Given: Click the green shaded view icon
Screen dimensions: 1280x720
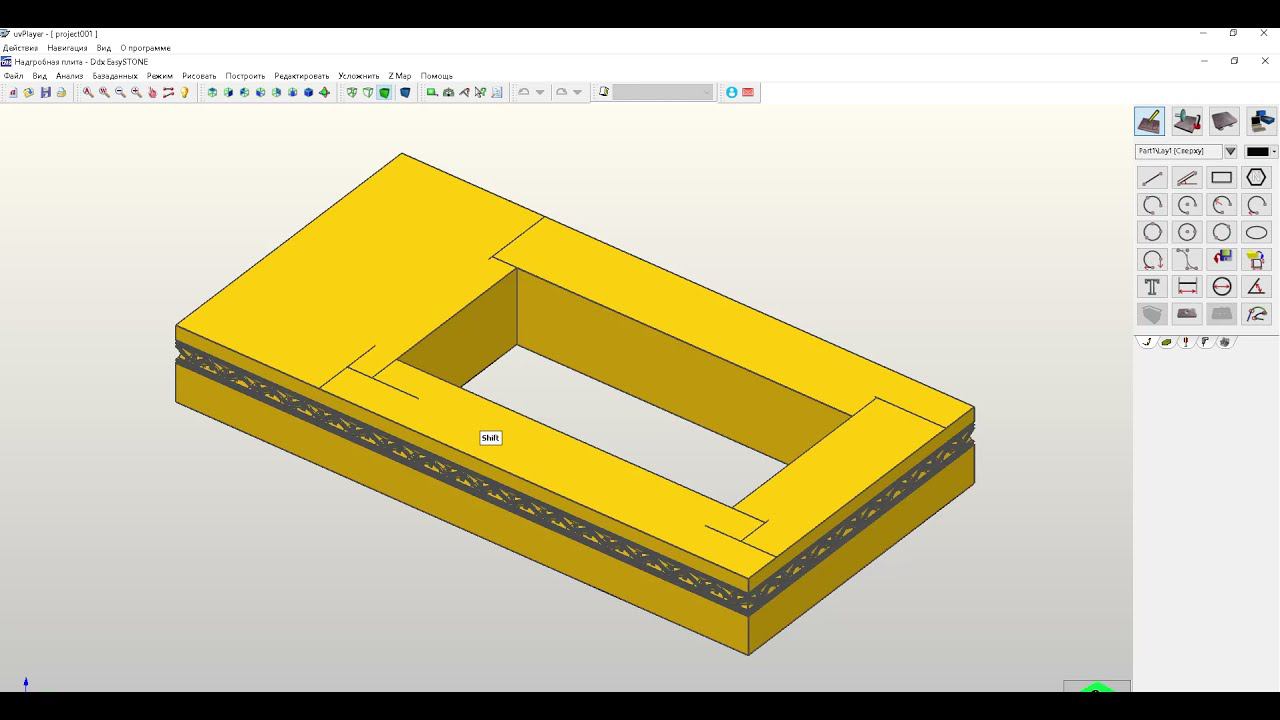Looking at the screenshot, I should point(384,92).
